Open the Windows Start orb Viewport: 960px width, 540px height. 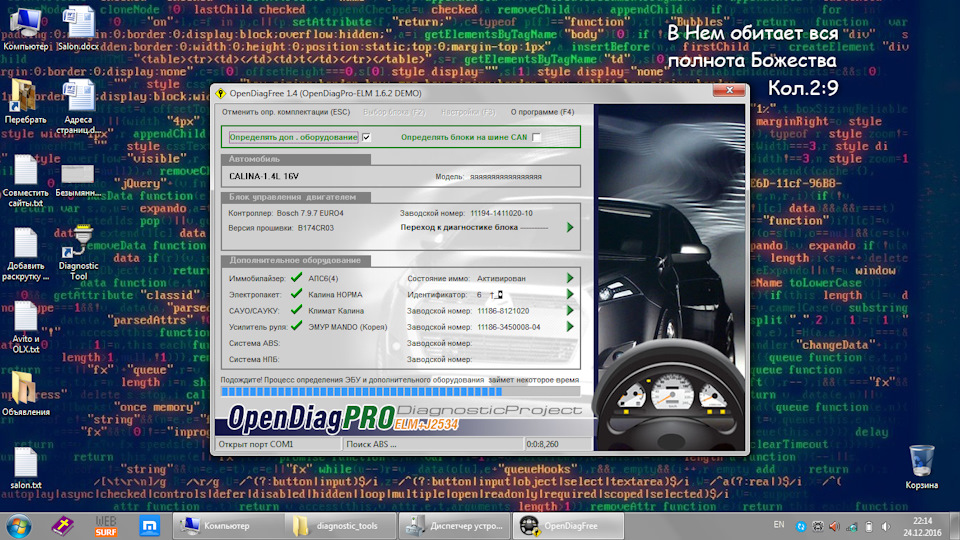click(18, 526)
